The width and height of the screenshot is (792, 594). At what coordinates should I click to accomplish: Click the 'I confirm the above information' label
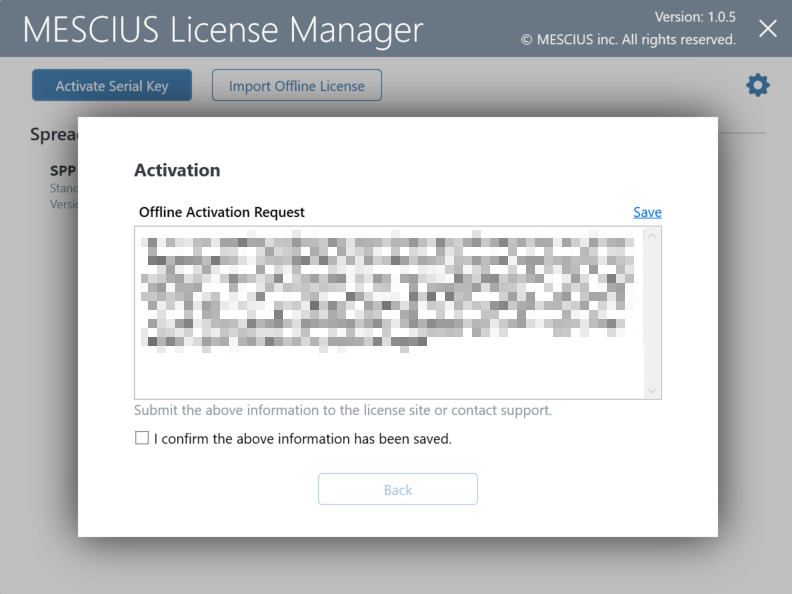303,438
